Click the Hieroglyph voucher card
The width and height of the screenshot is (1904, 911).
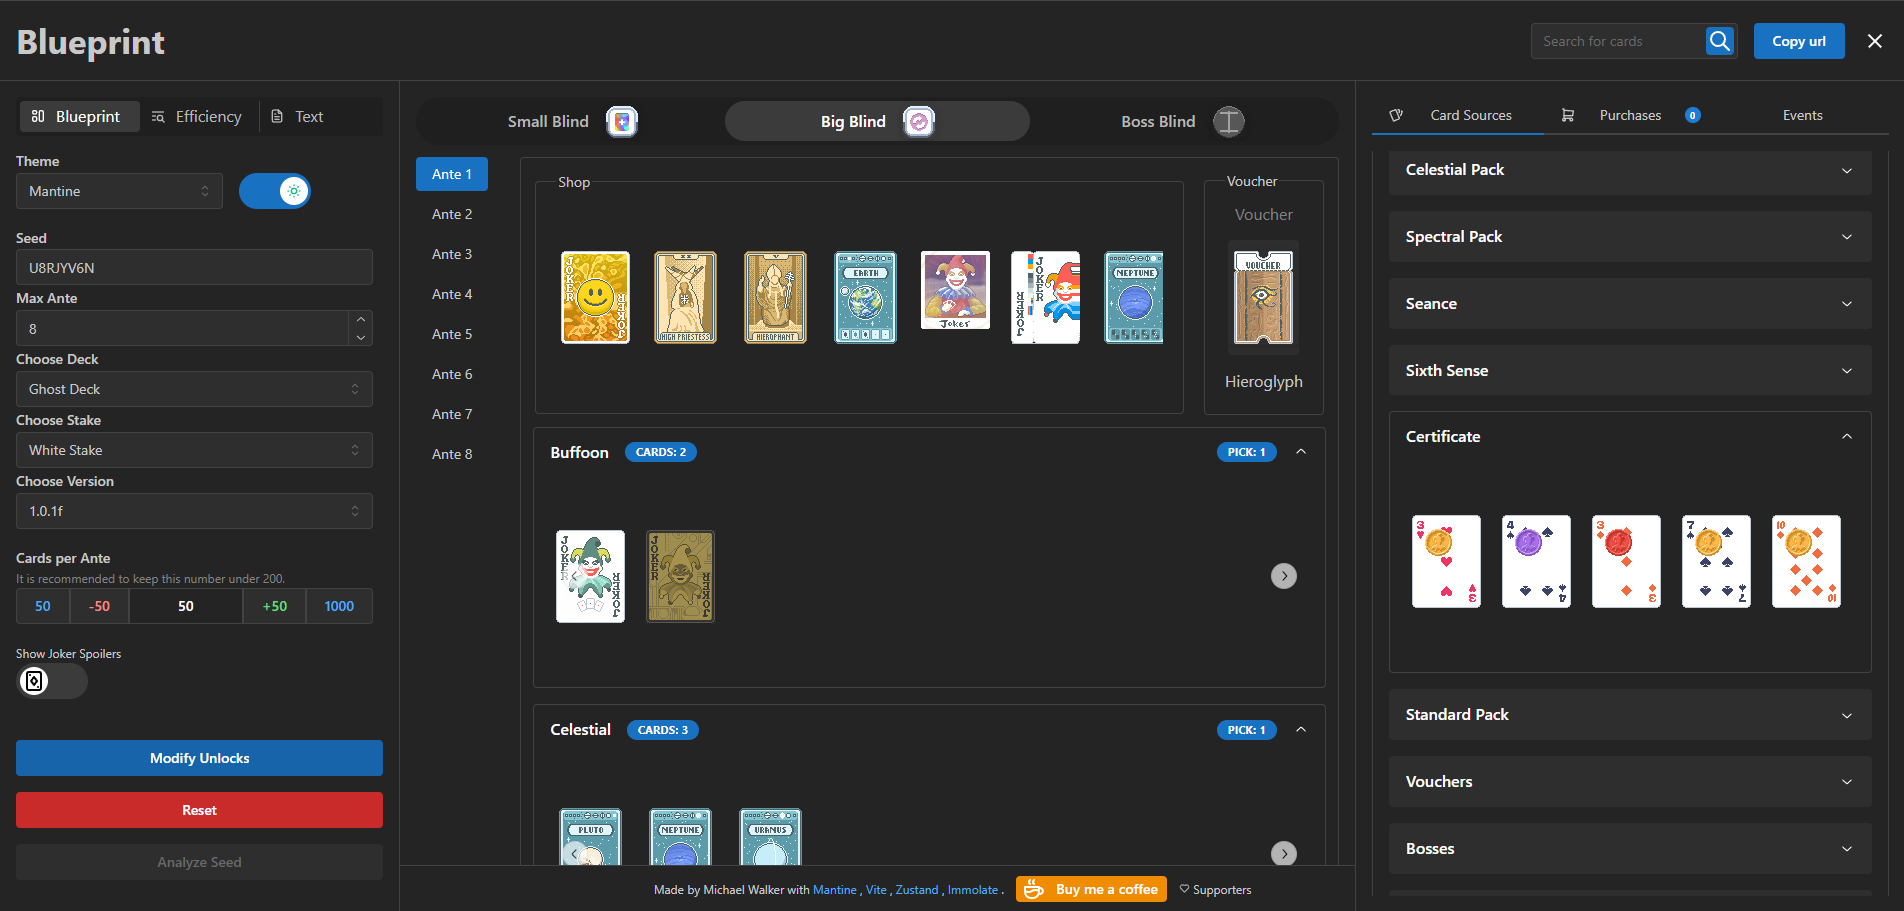[1263, 297]
